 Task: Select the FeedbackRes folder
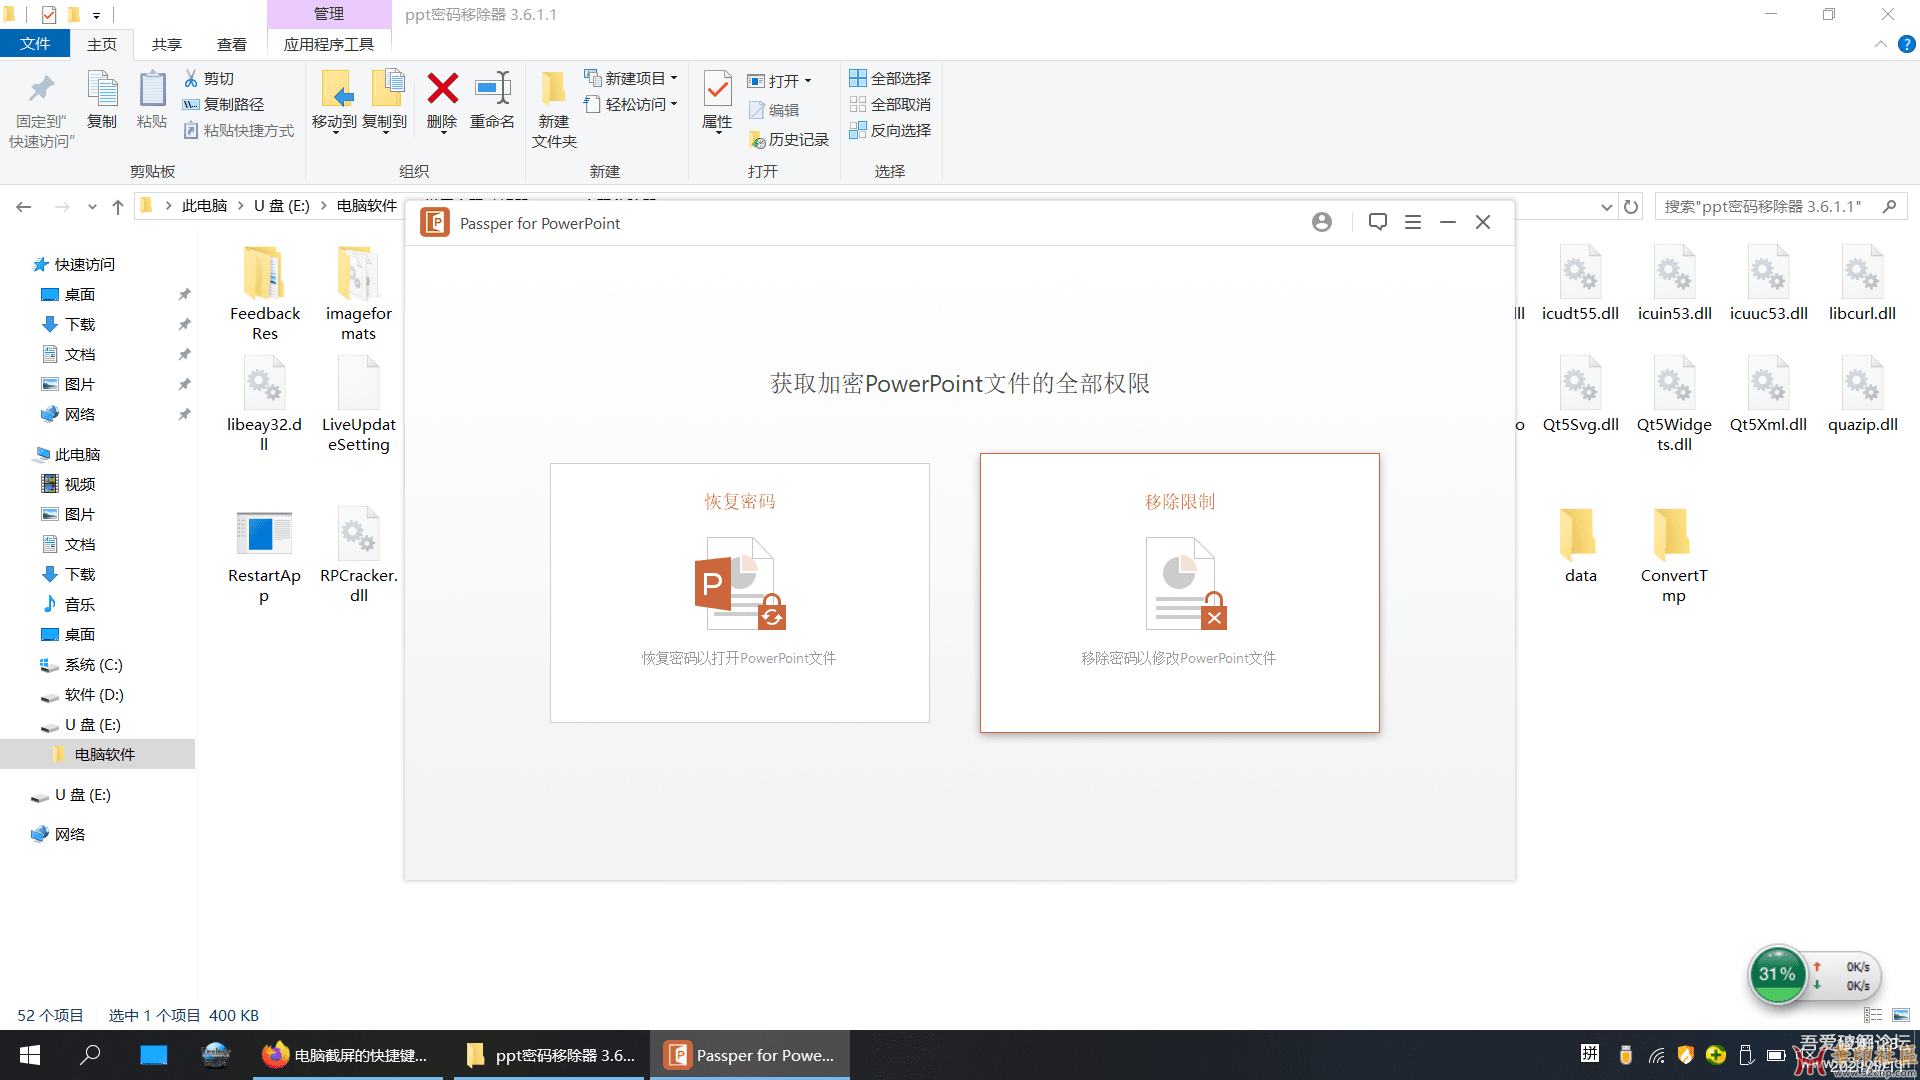264,295
